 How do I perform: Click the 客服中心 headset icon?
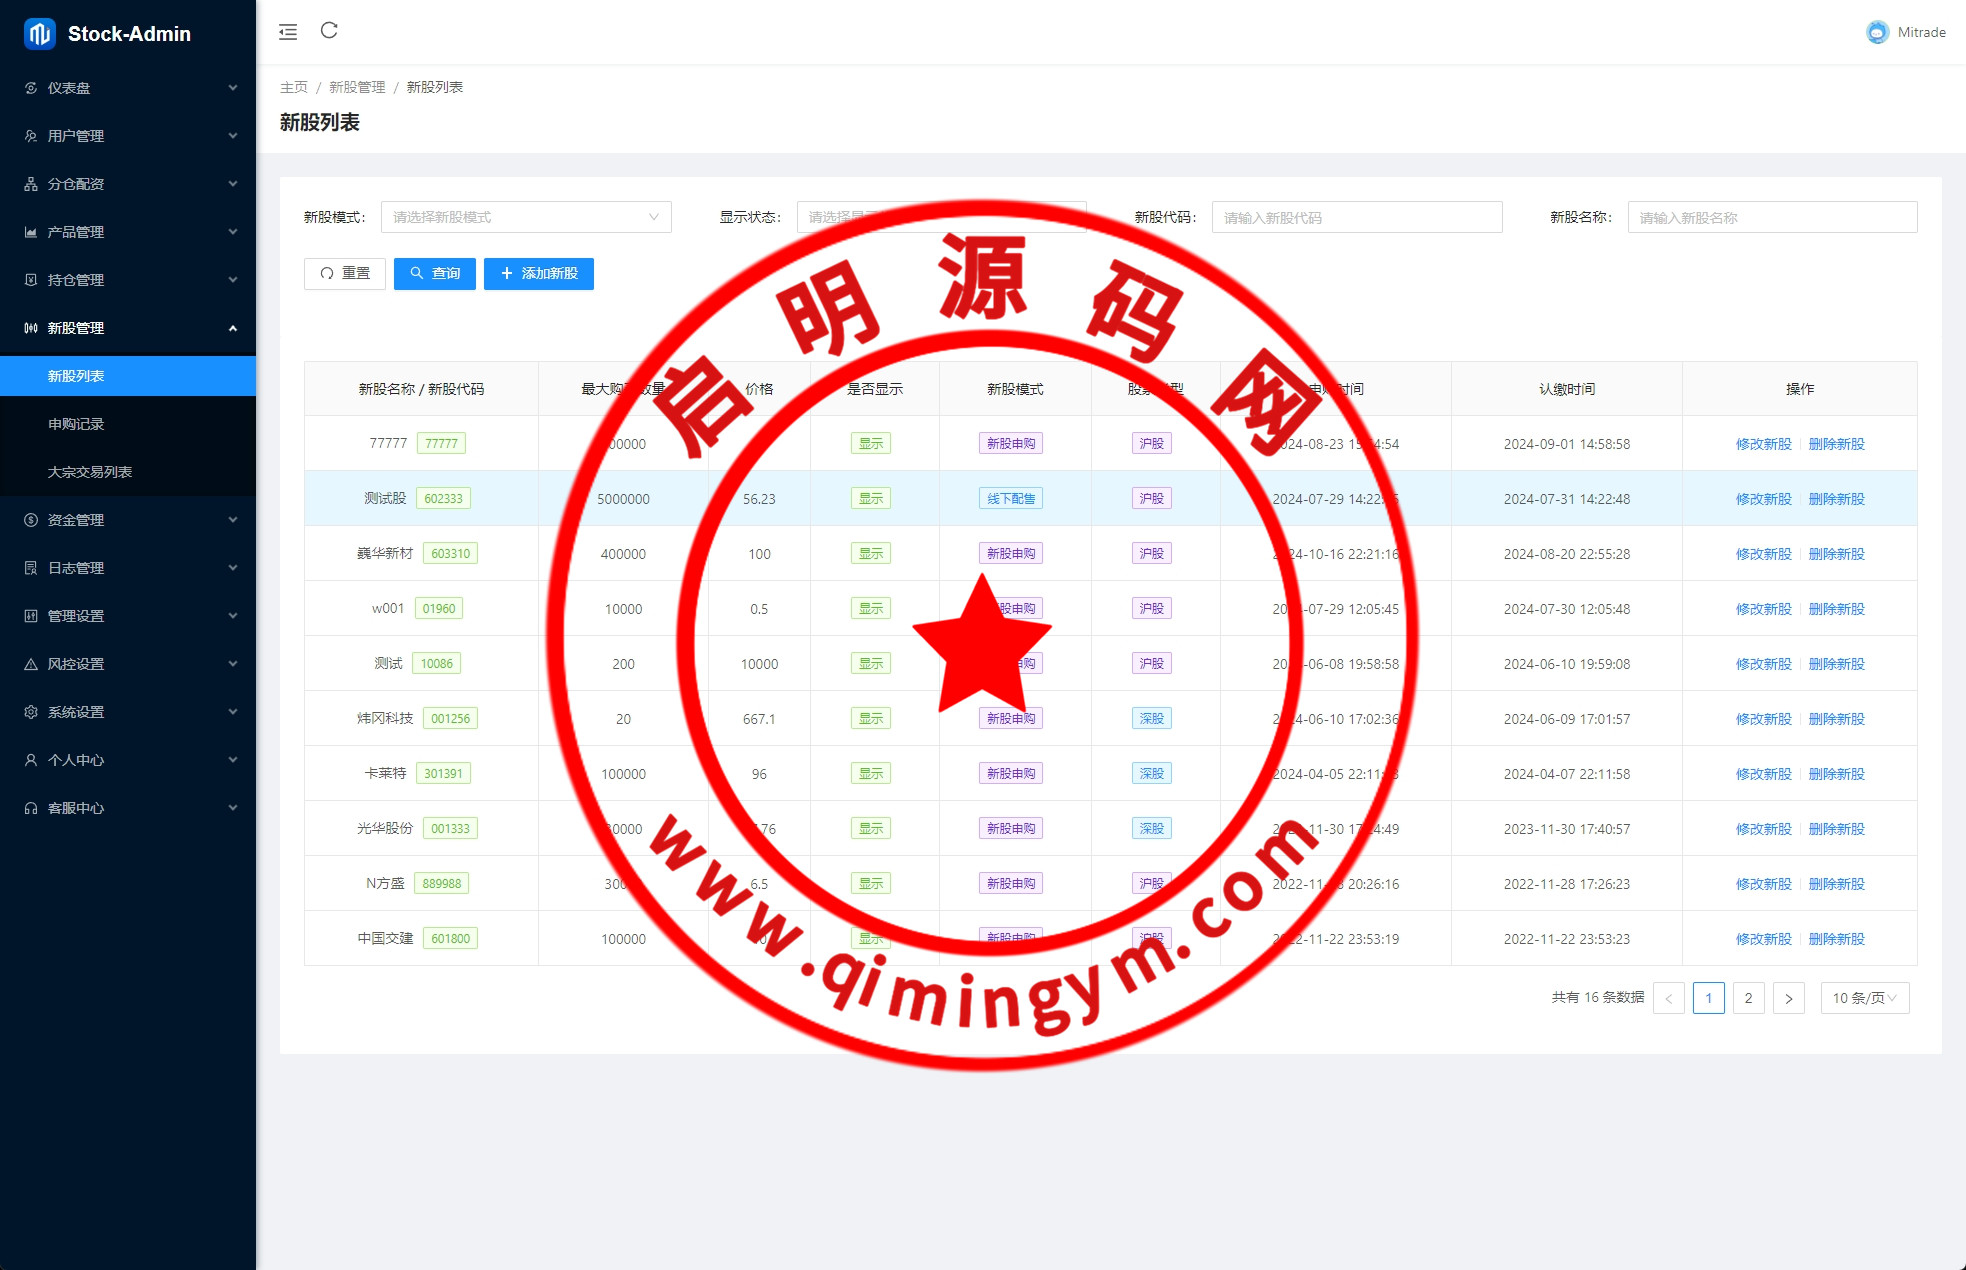point(31,808)
